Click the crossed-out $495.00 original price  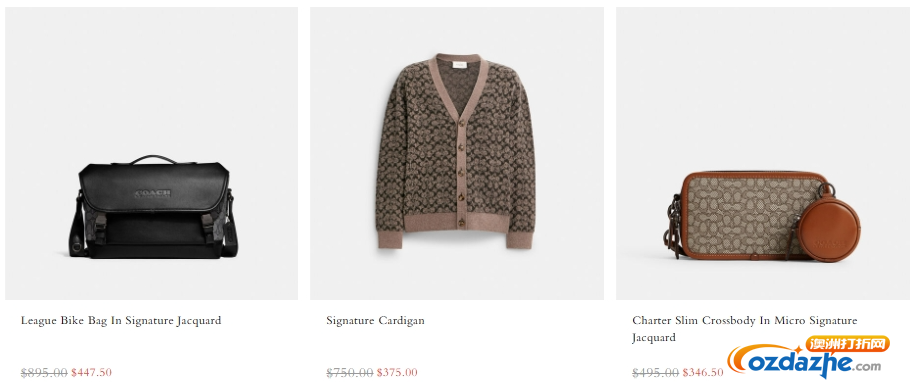pyautogui.click(x=656, y=372)
